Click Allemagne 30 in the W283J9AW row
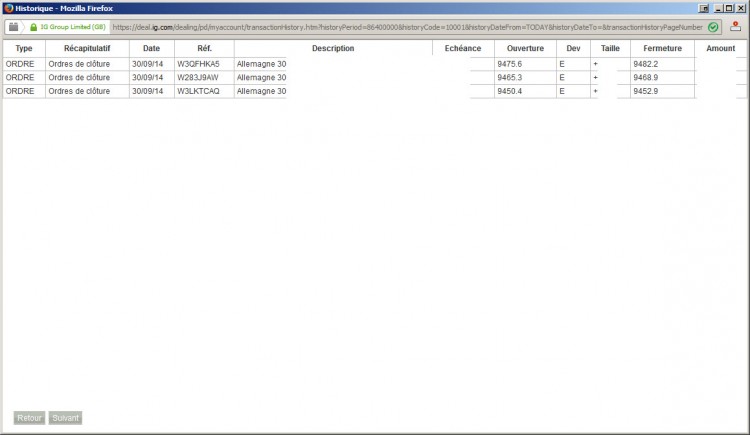This screenshot has width=750, height=435. coord(261,78)
